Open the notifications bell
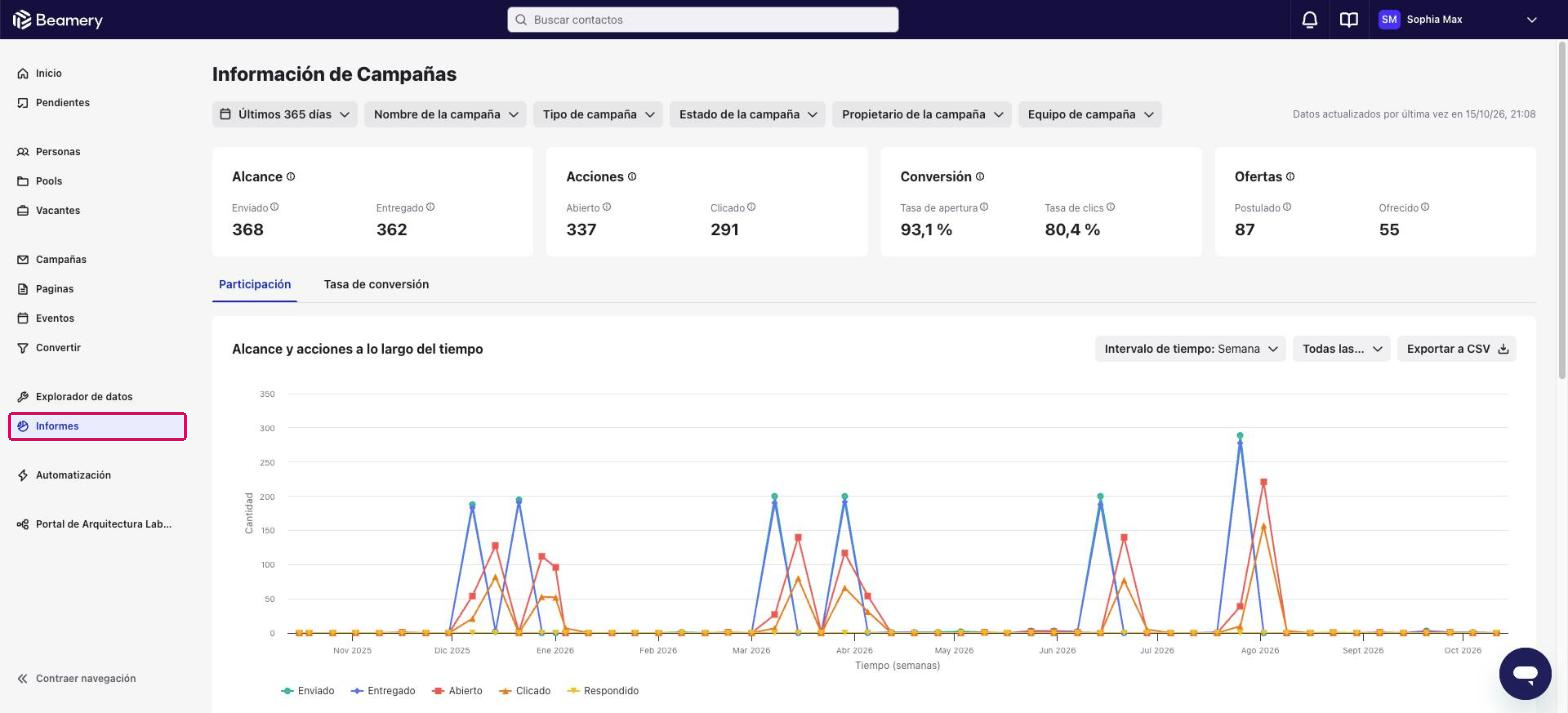 (x=1309, y=20)
